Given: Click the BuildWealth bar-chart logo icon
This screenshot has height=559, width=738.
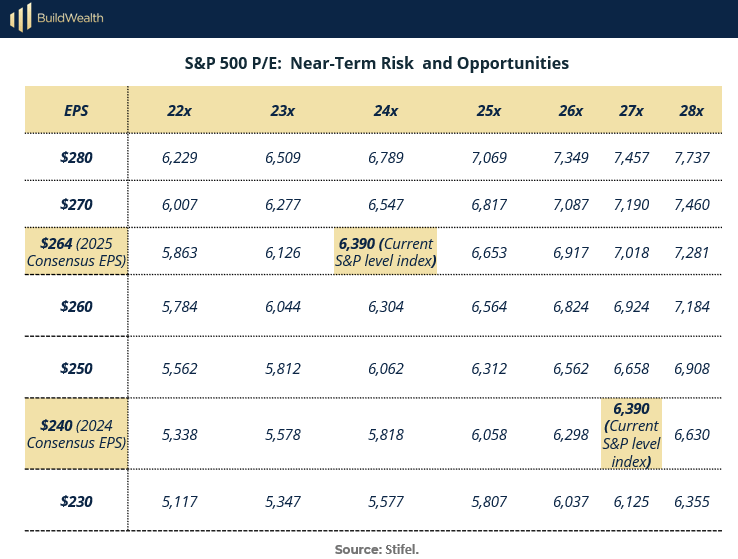Looking at the screenshot, I should click(19, 18).
